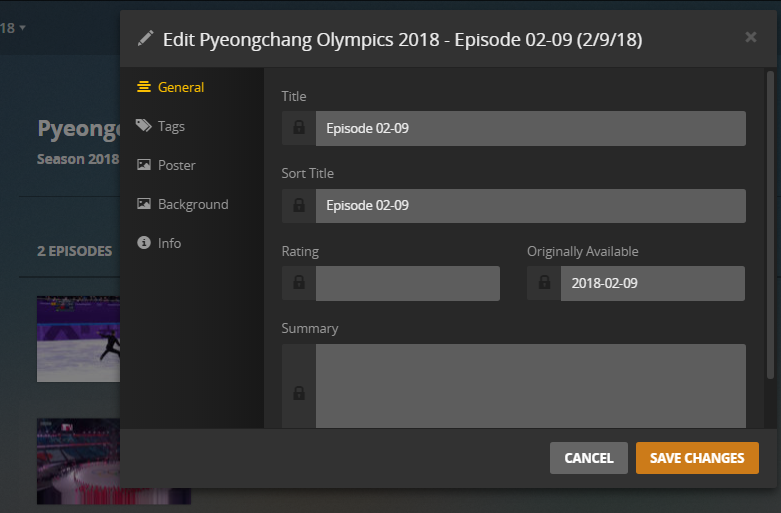Click the empty Rating input field

(407, 283)
